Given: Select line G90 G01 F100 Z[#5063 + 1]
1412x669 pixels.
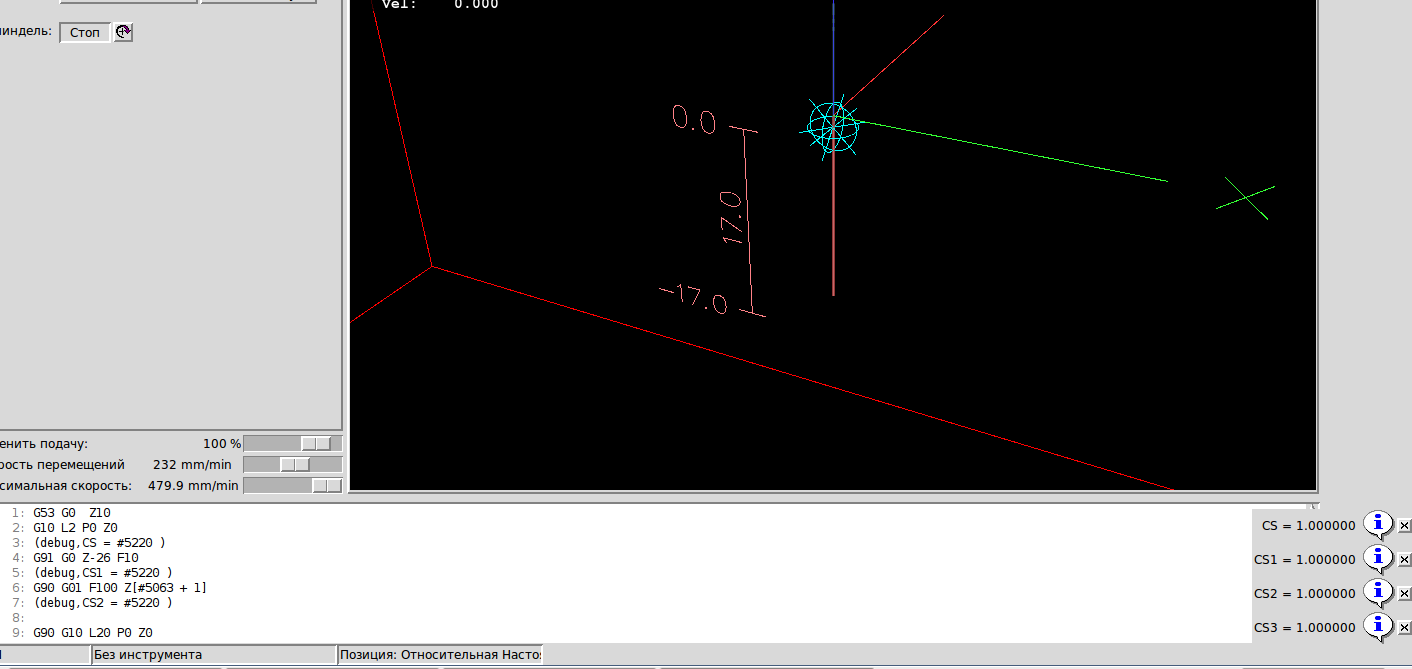Looking at the screenshot, I should tap(120, 587).
